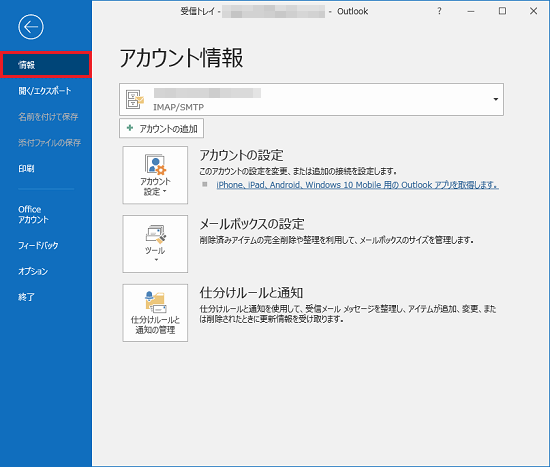Click the back arrow circle icon
This screenshot has height=467, width=550.
tap(31, 27)
